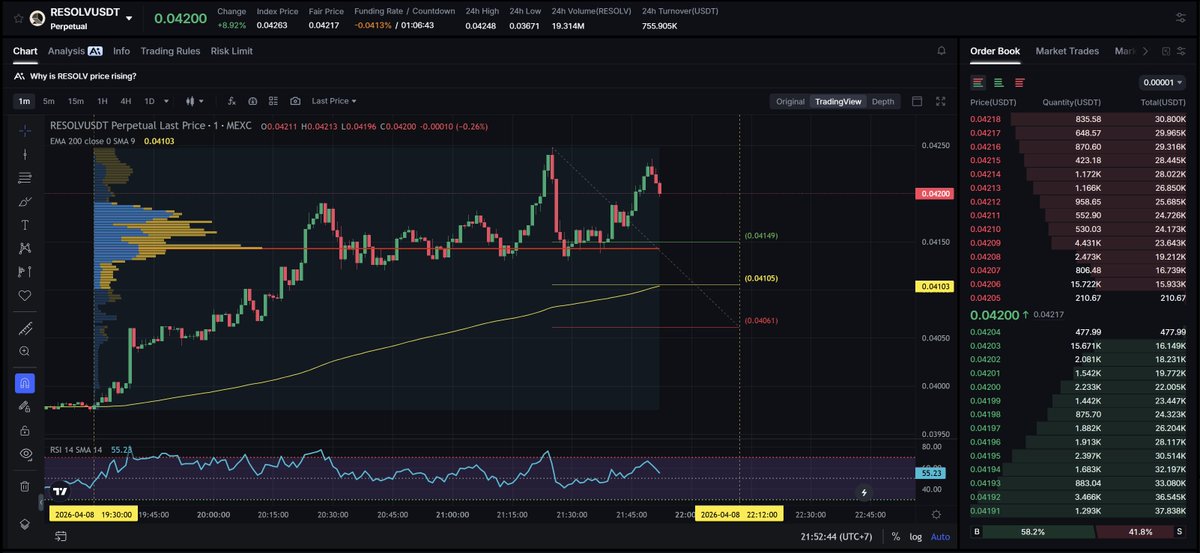This screenshot has height=553, width=1200.
Task: Select the ruler measure tool
Action: tap(25, 328)
